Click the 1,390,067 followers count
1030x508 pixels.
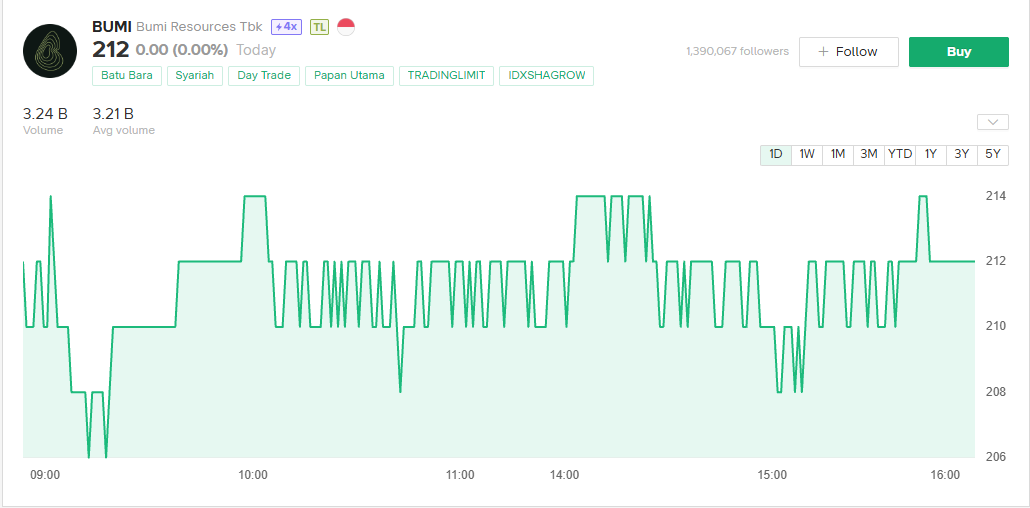point(737,51)
